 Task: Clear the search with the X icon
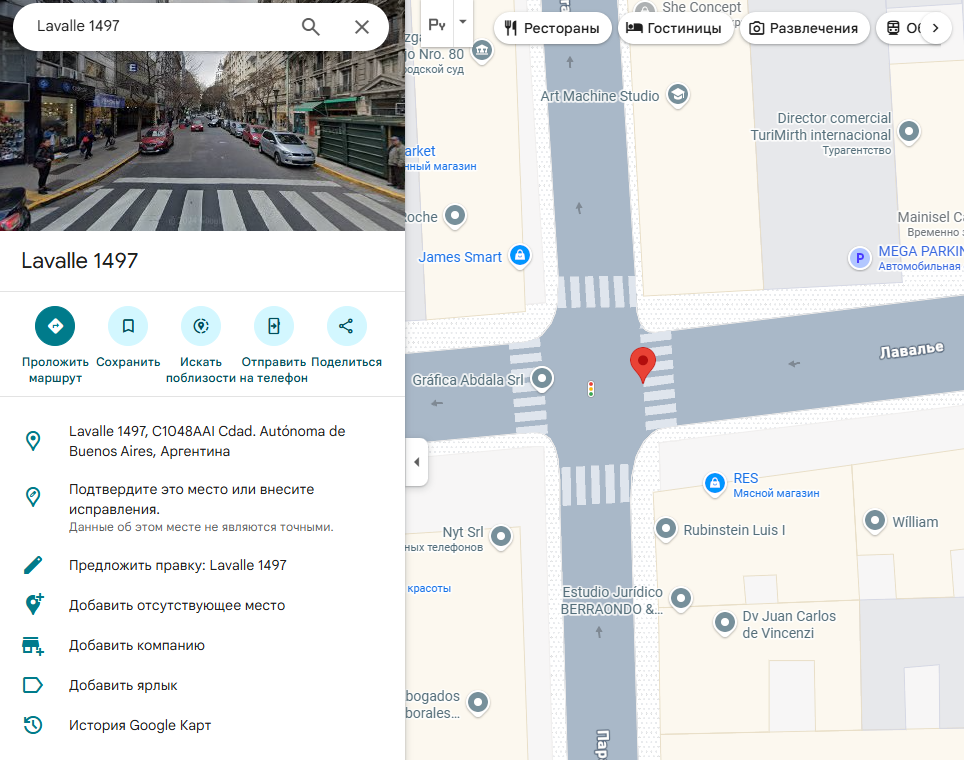pyautogui.click(x=362, y=27)
